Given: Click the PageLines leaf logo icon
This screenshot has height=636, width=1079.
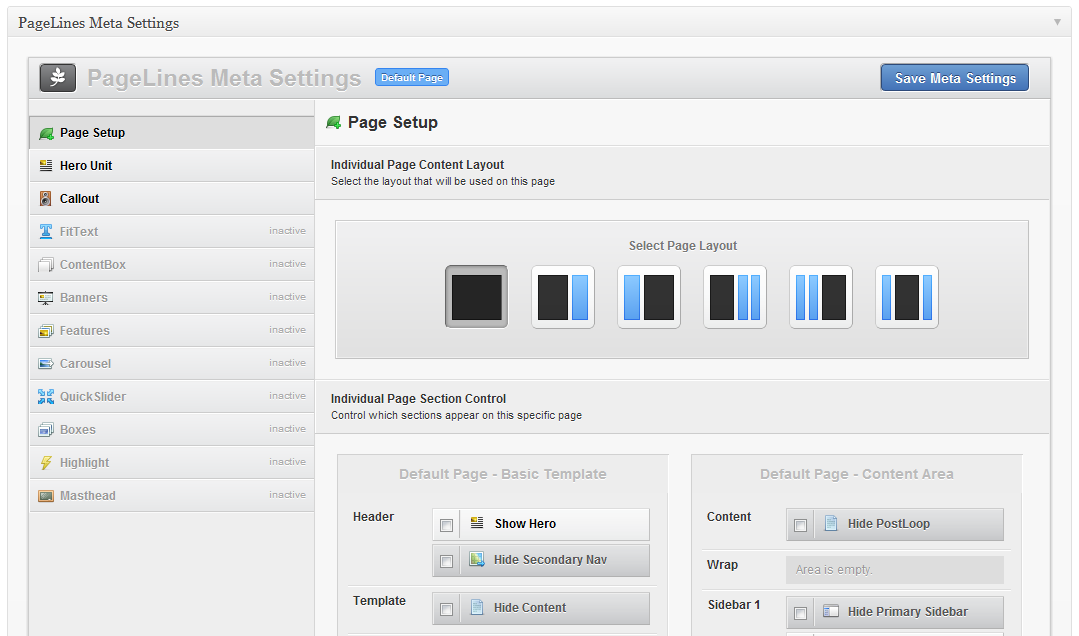Looking at the screenshot, I should pos(58,78).
